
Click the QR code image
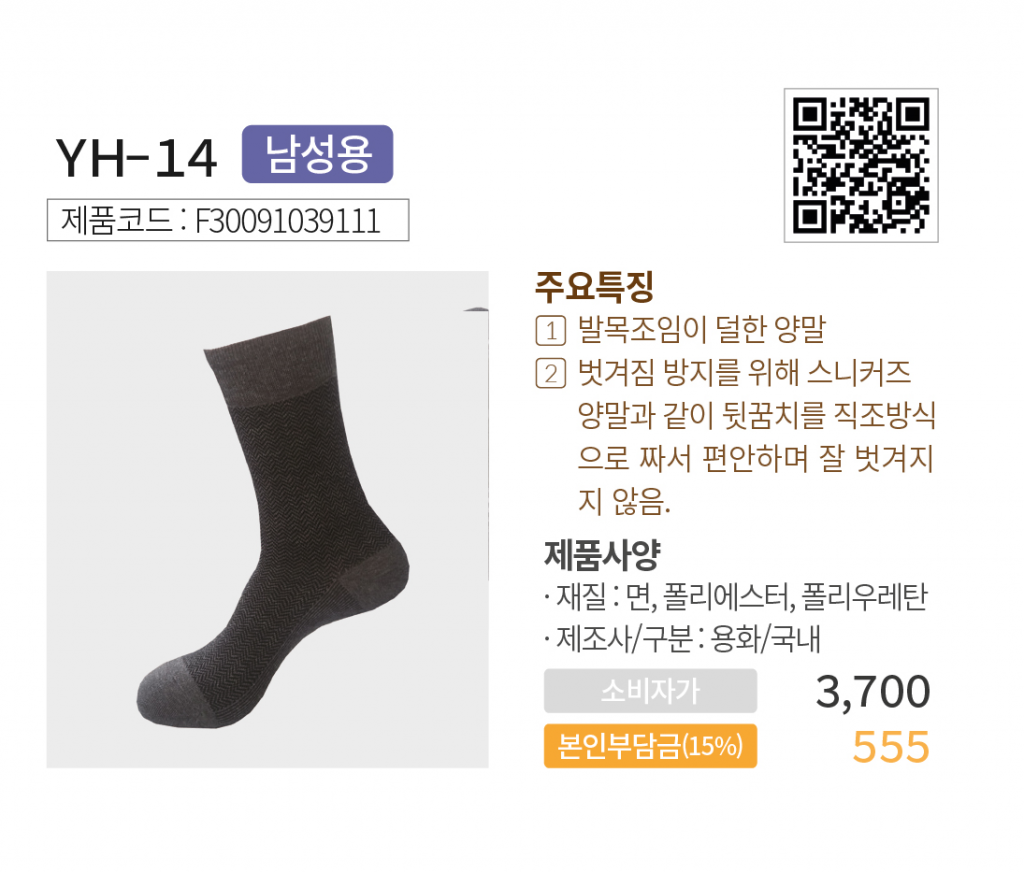[861, 165]
